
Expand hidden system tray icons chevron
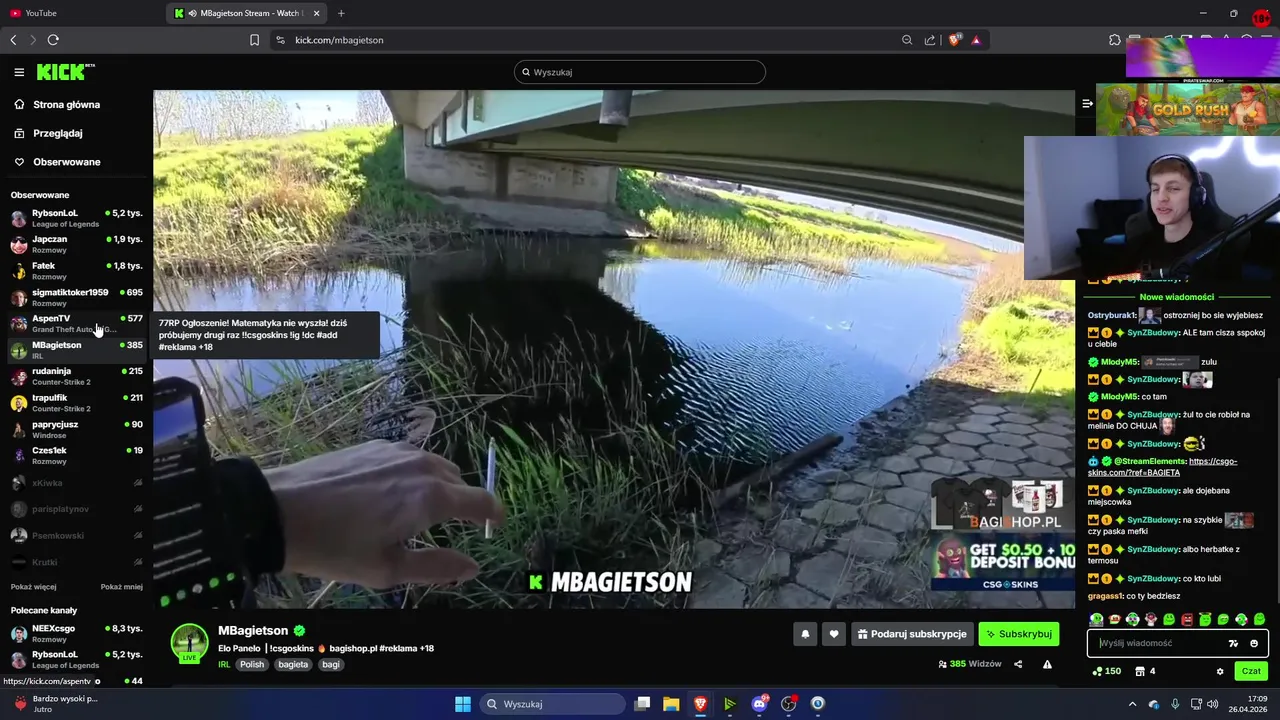click(x=1134, y=704)
